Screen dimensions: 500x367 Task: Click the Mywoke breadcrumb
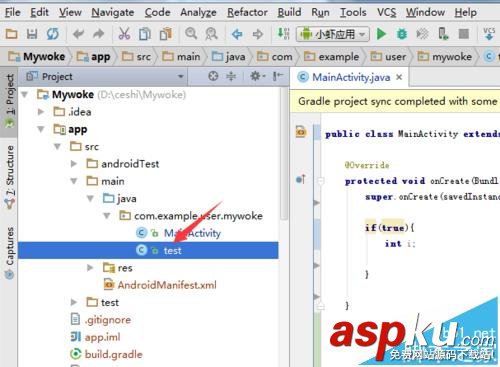tap(37, 57)
